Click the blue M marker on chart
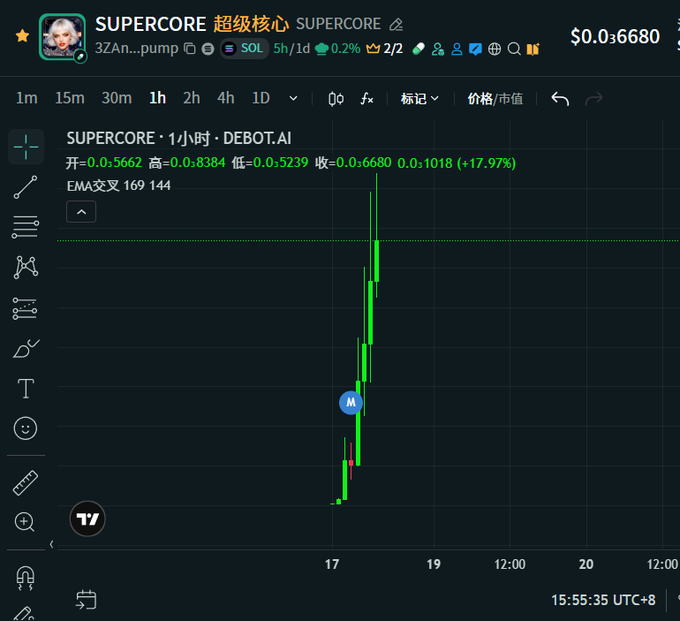 point(351,403)
